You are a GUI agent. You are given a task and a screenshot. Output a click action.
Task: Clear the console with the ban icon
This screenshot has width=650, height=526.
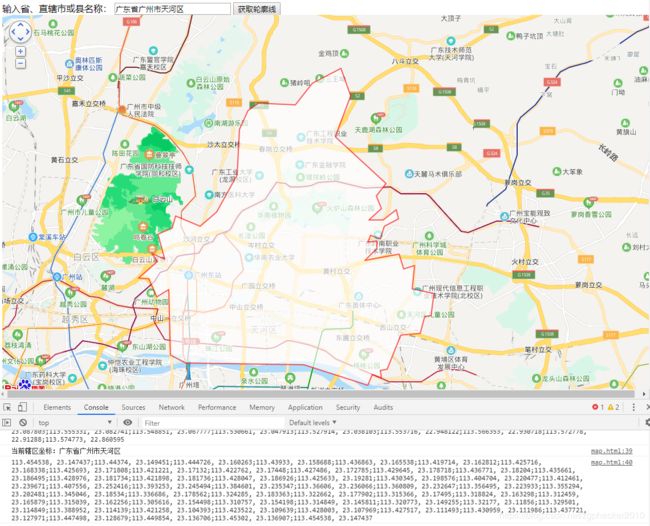23,422
